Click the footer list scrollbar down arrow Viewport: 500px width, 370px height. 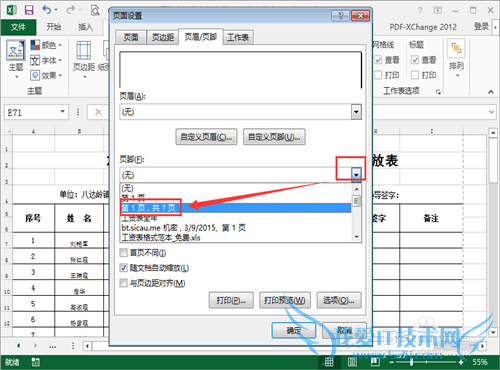coord(356,237)
